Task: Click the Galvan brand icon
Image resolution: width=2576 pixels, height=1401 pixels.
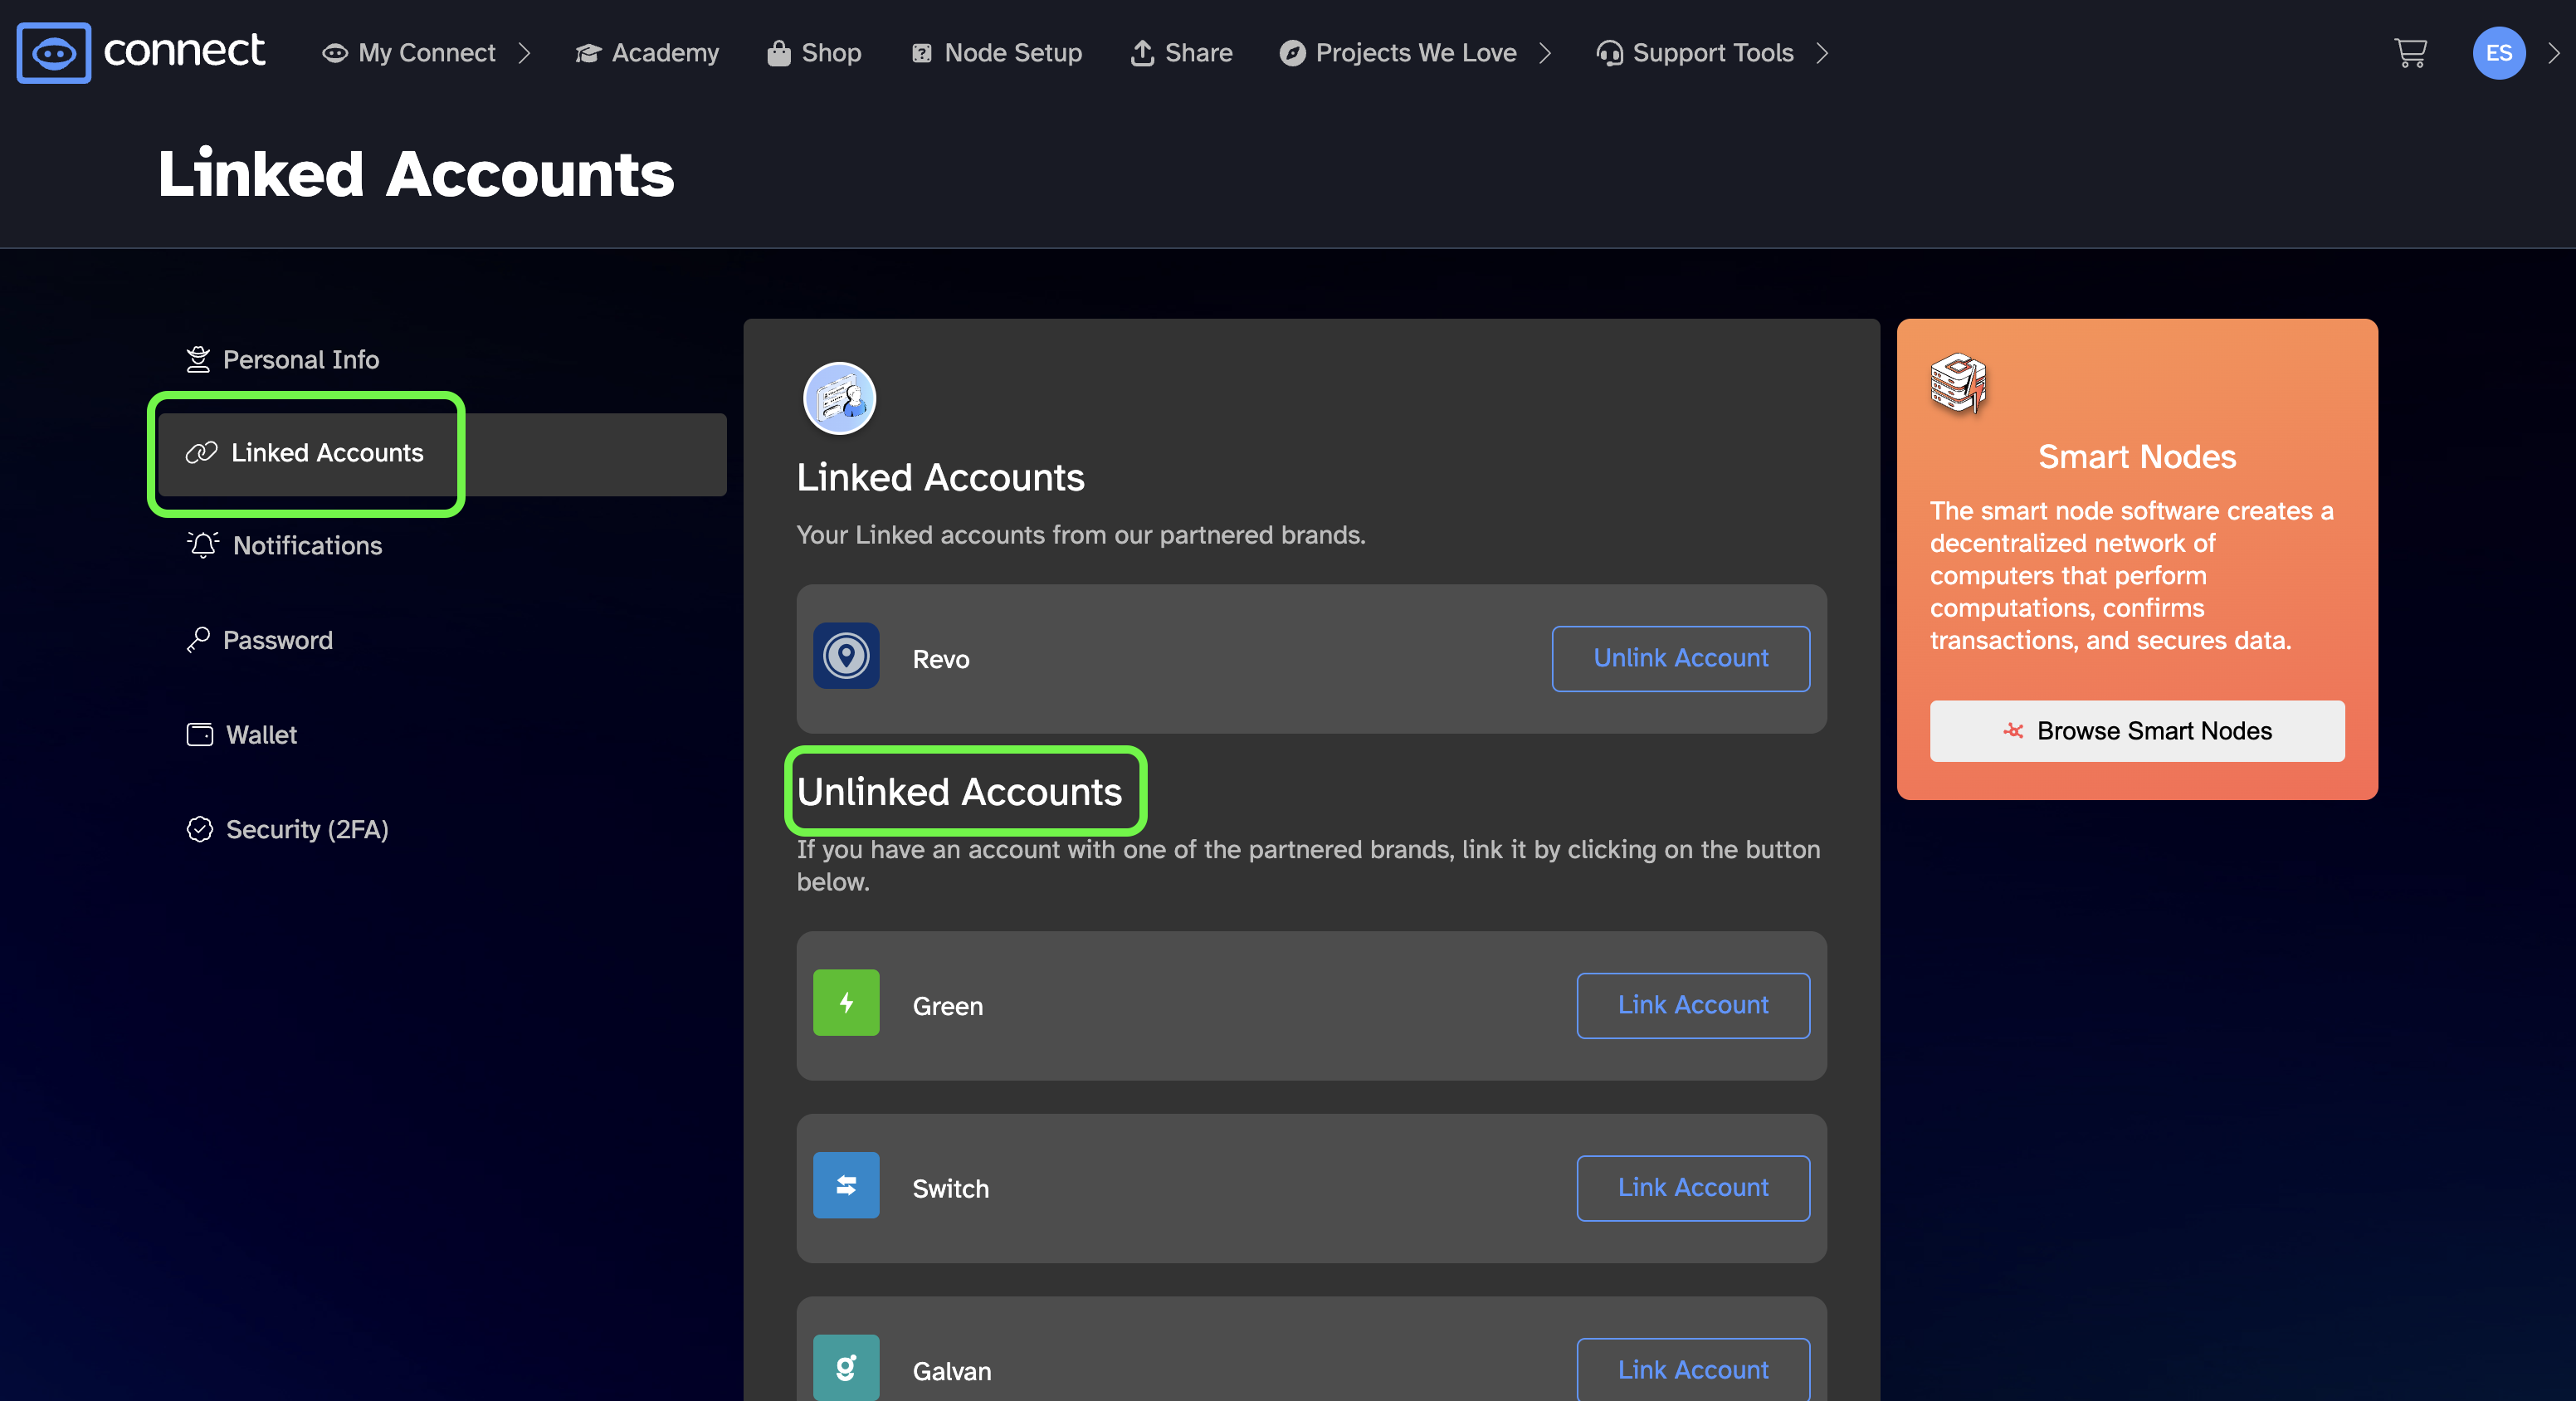Action: 846,1368
